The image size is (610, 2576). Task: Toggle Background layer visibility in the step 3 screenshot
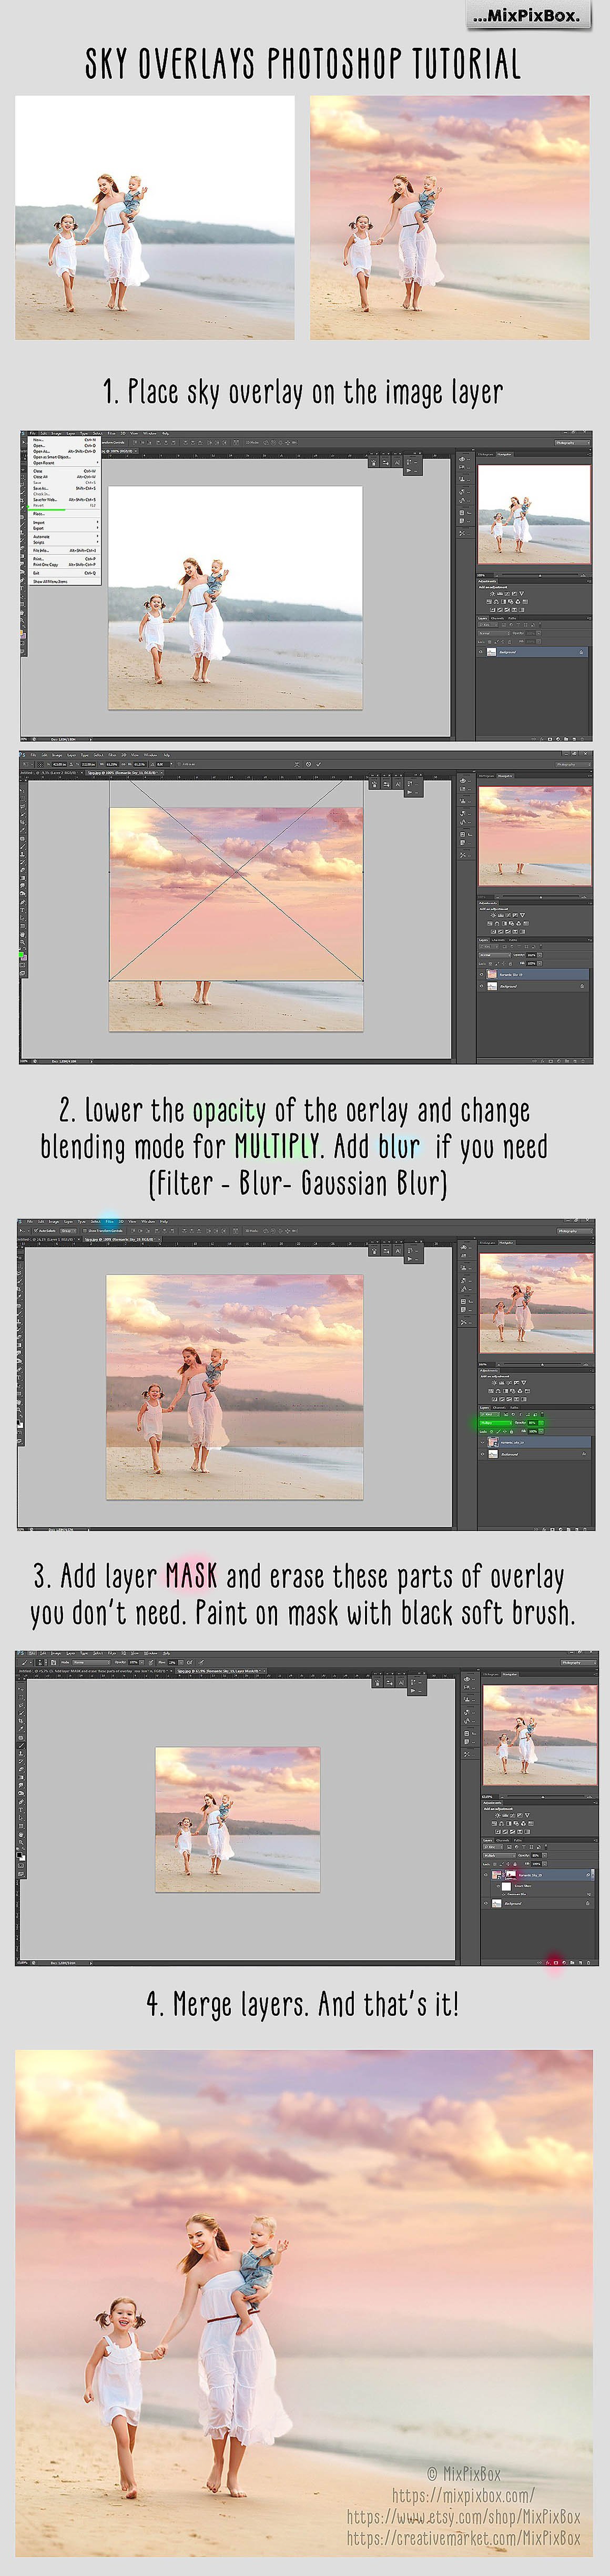[x=486, y=1903]
